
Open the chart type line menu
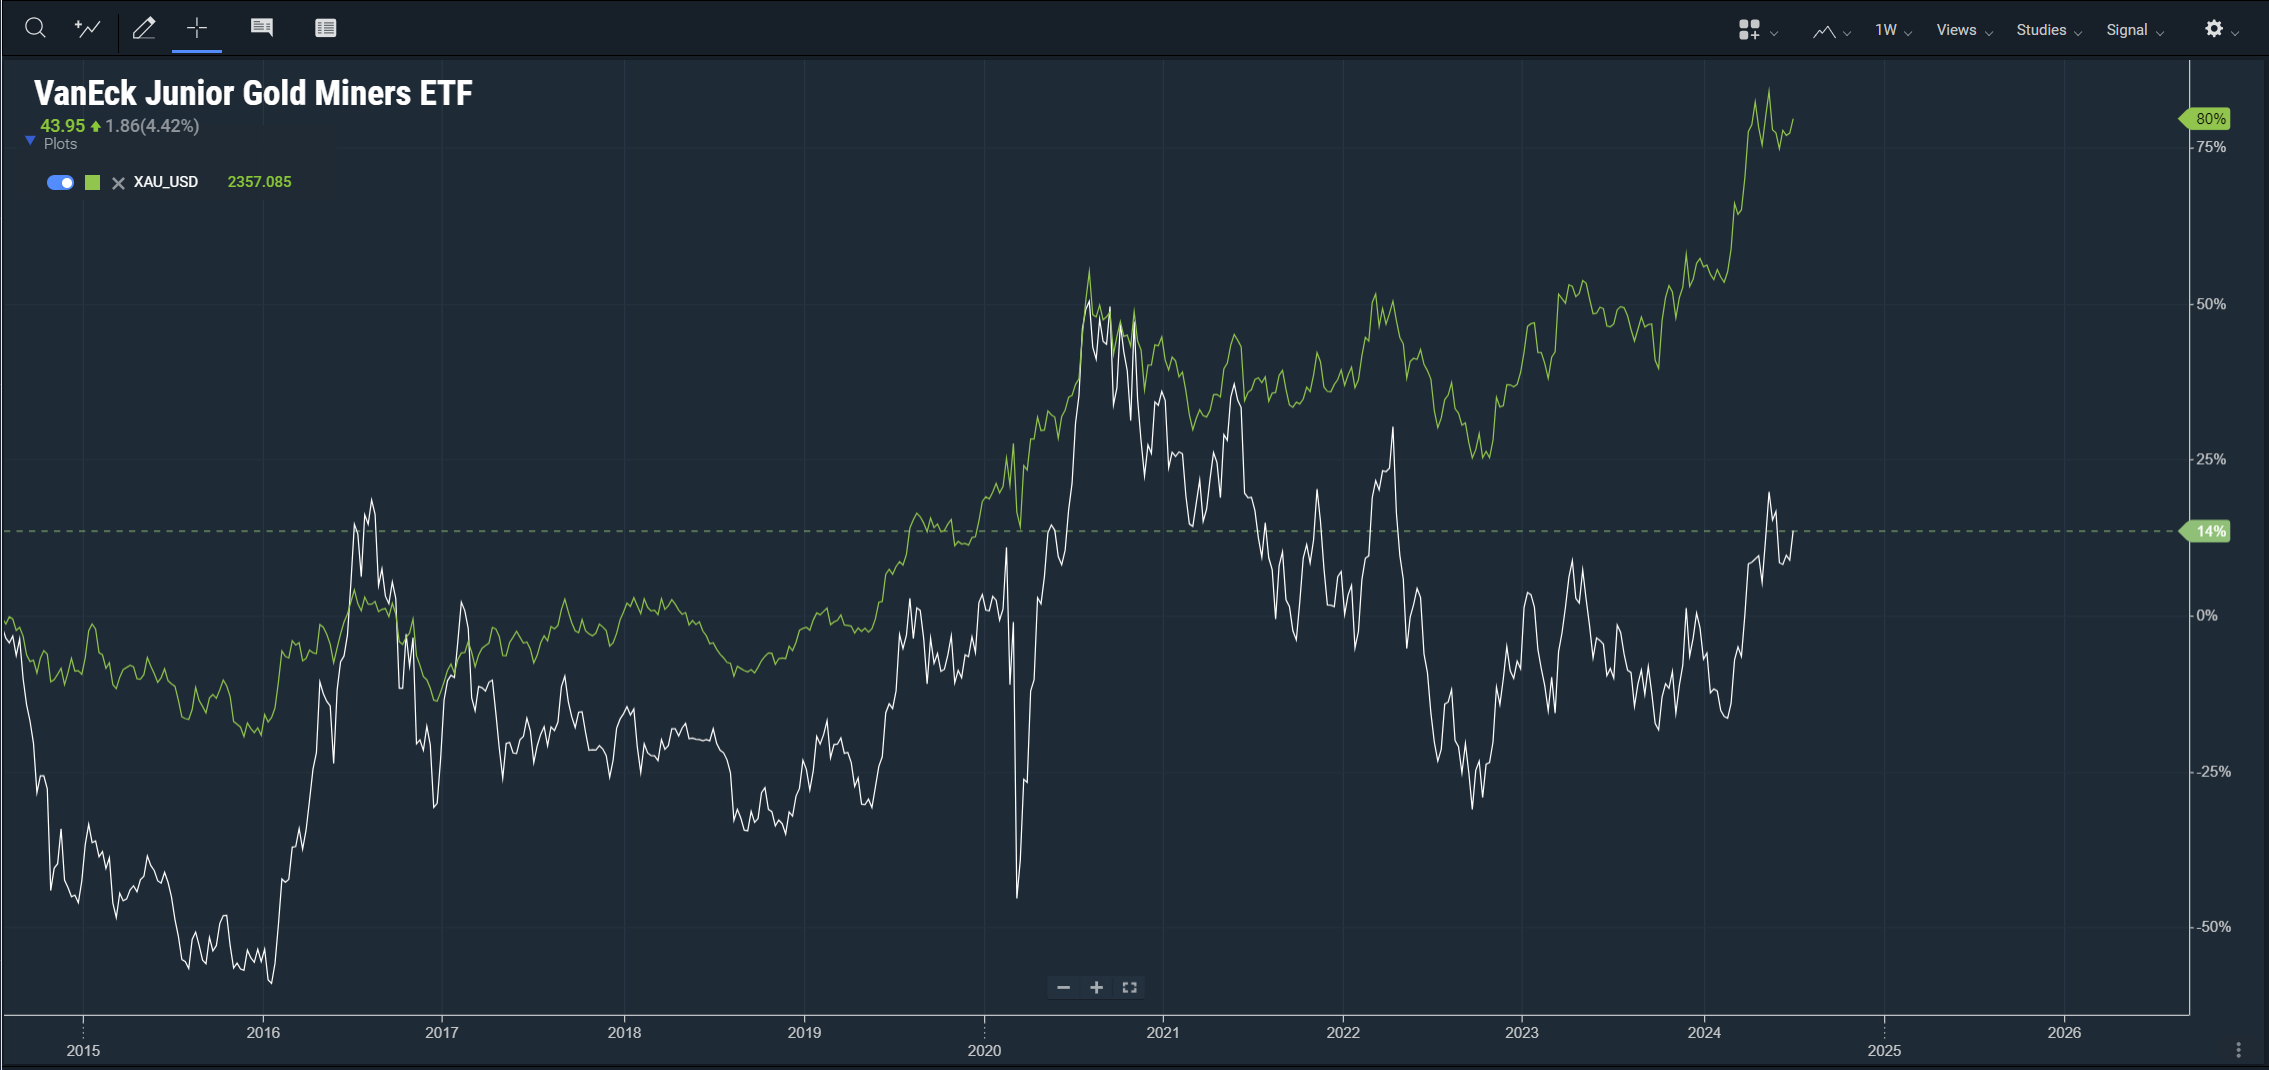pos(1831,31)
